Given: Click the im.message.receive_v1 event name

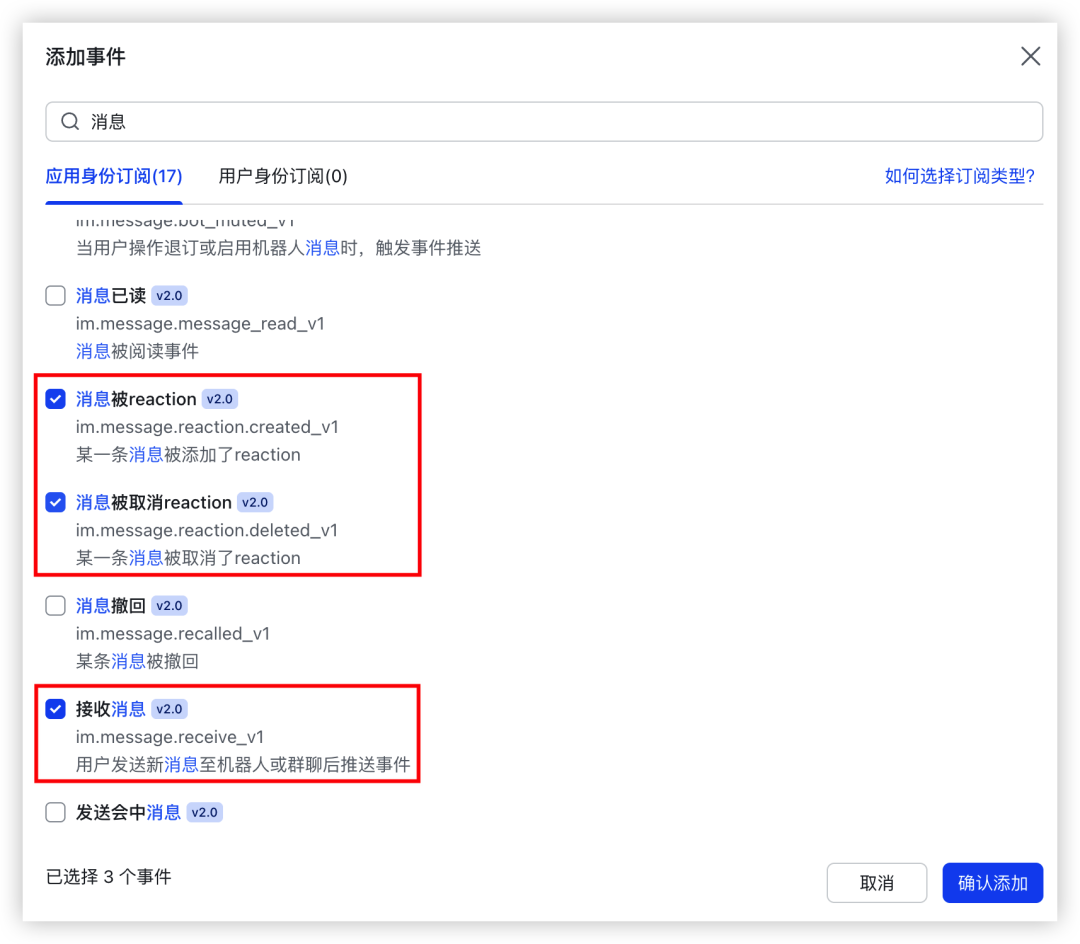Looking at the screenshot, I should click(x=170, y=737).
